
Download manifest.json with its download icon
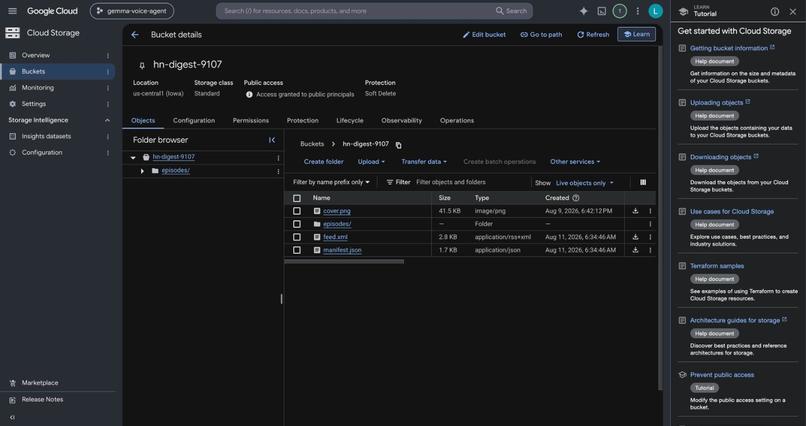(635, 250)
